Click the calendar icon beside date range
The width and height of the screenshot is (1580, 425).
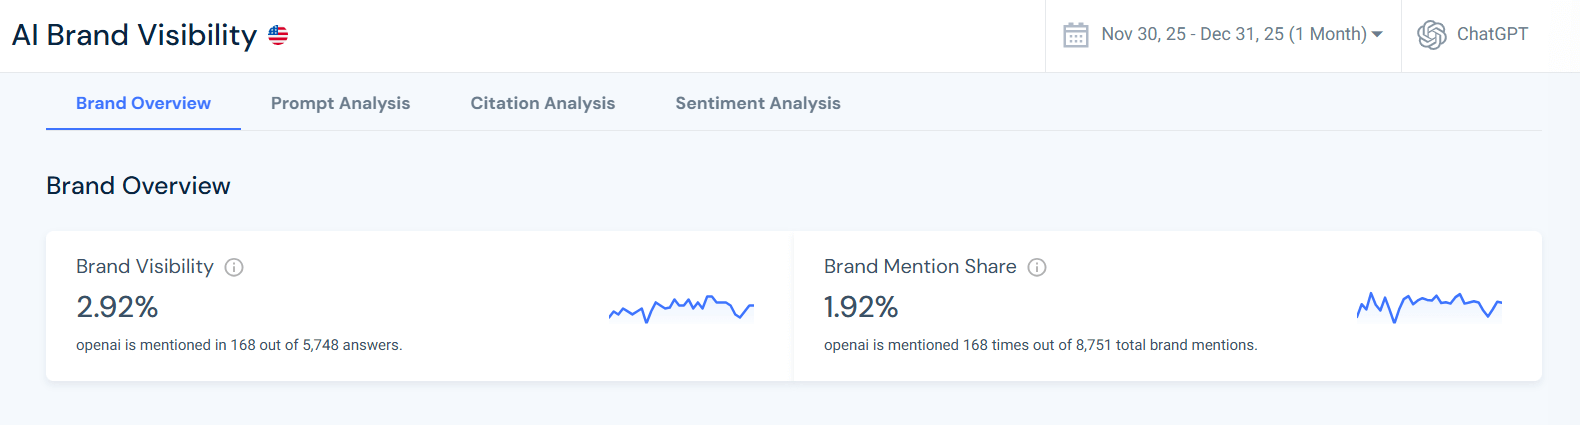pyautogui.click(x=1075, y=35)
